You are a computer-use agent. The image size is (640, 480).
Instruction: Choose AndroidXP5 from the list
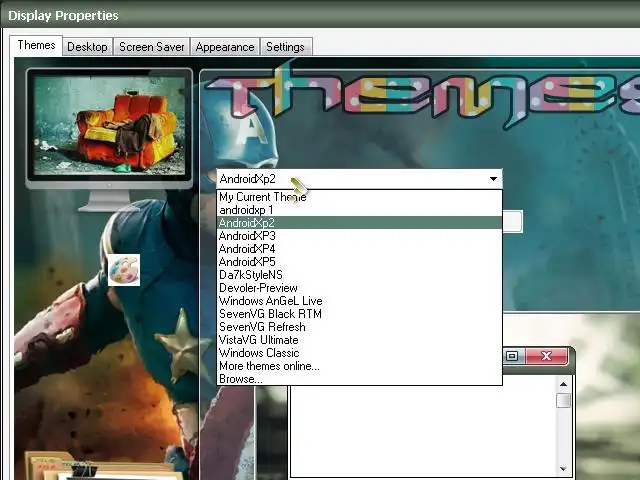click(x=359, y=262)
